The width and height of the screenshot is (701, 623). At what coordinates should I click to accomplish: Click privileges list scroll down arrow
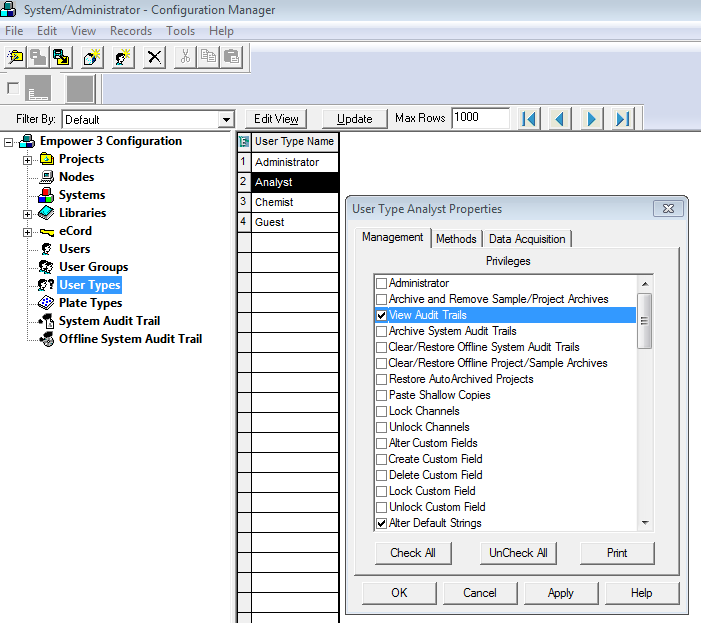(645, 523)
